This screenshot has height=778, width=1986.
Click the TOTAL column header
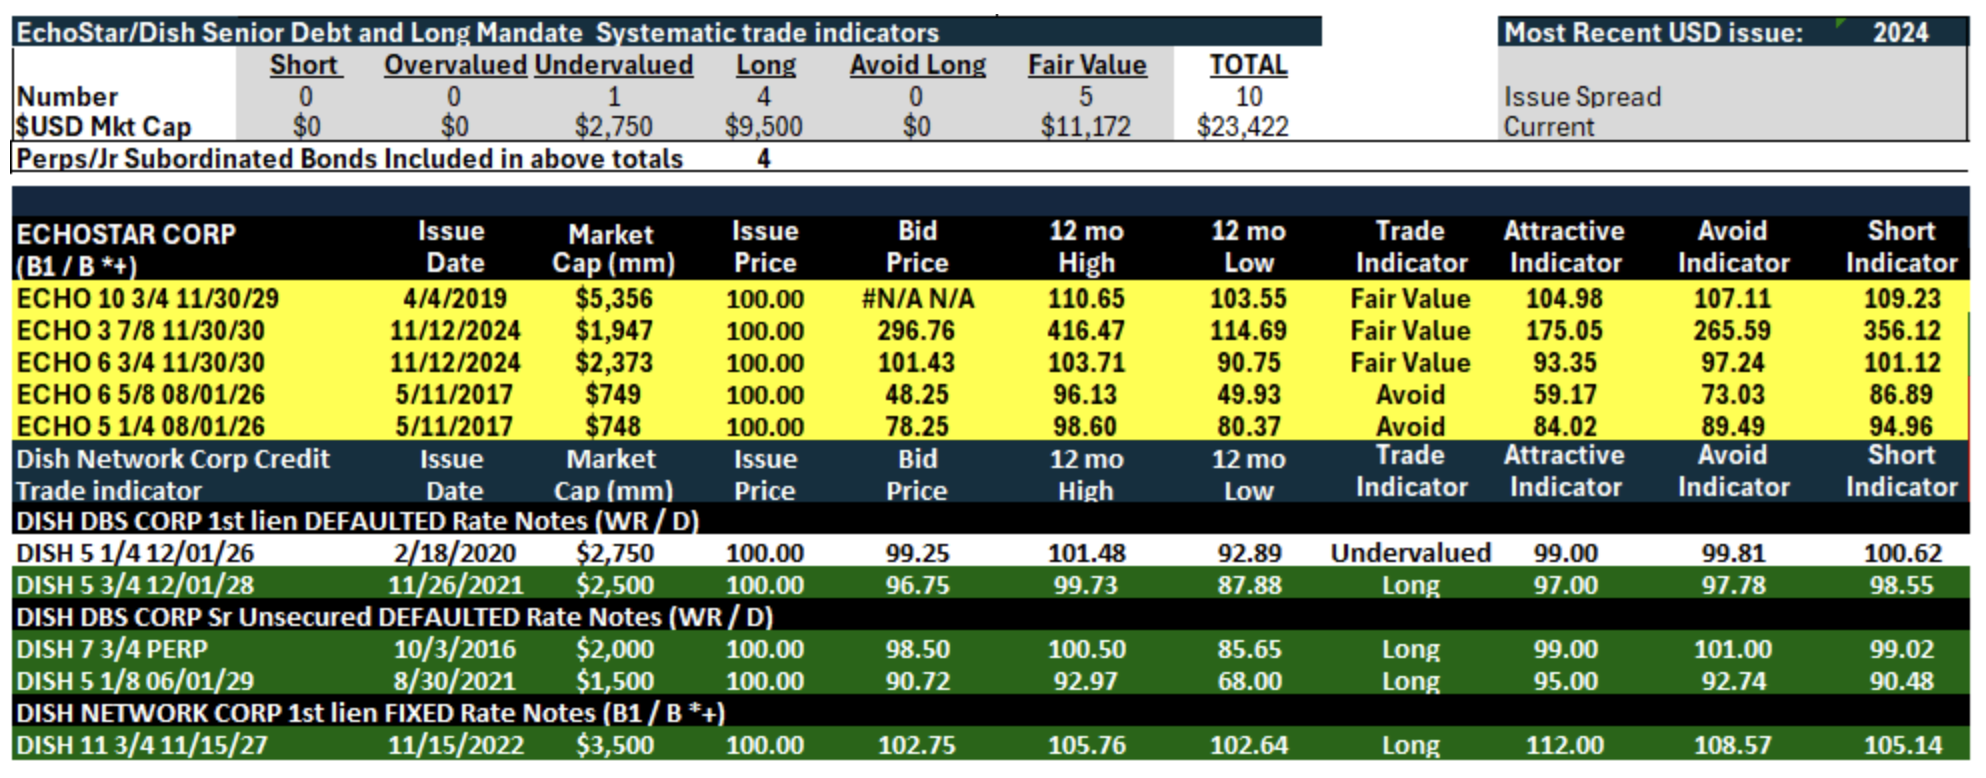point(1248,65)
